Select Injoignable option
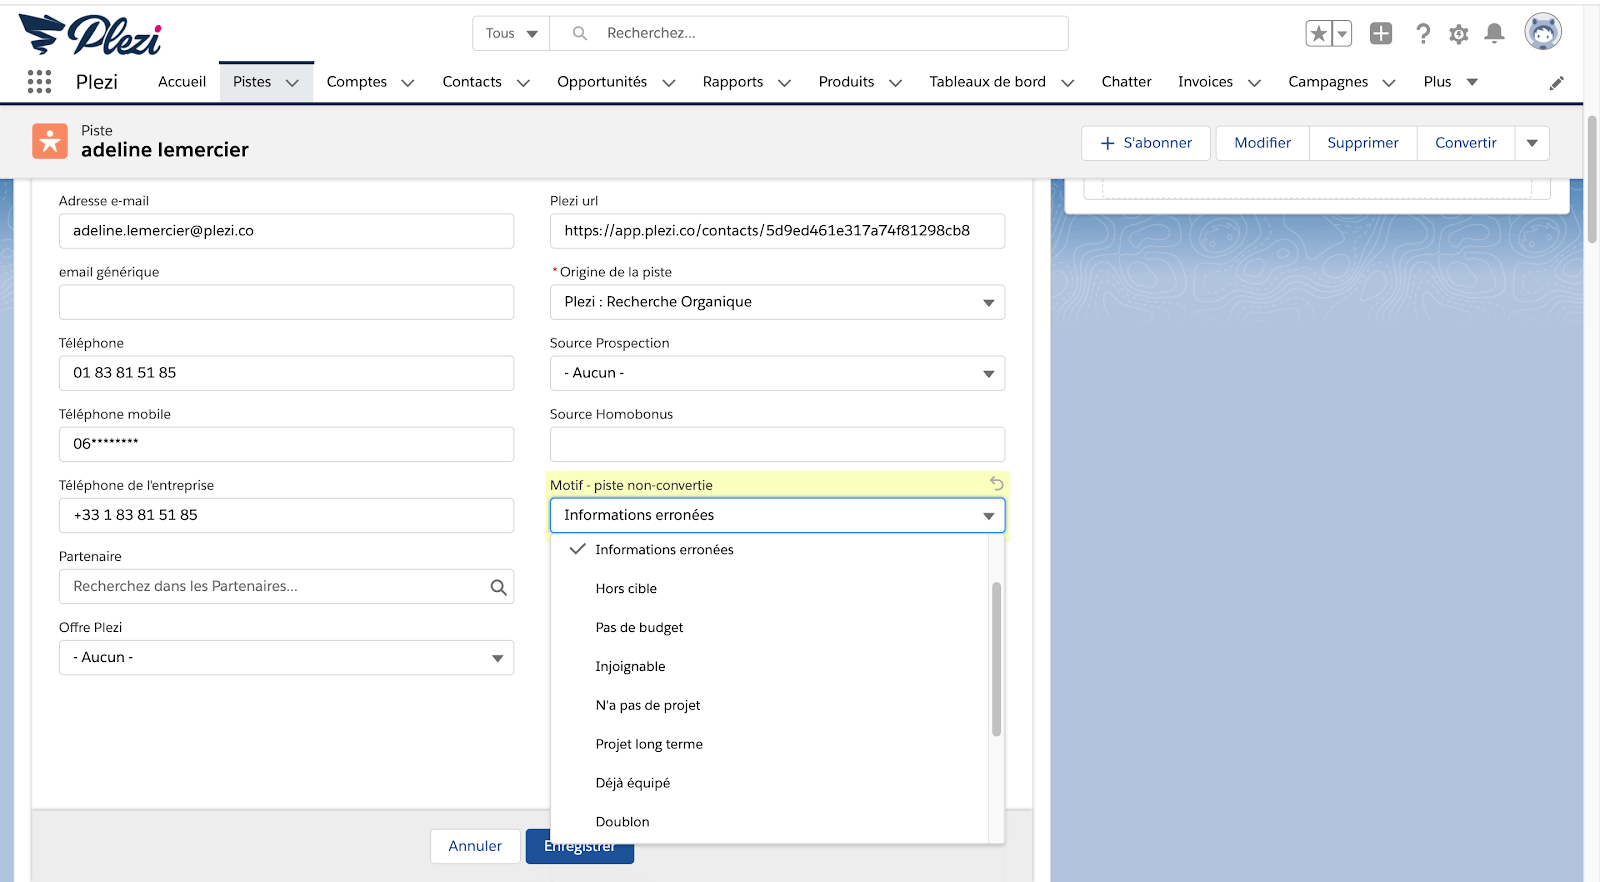This screenshot has height=882, width=1600. 769,667
